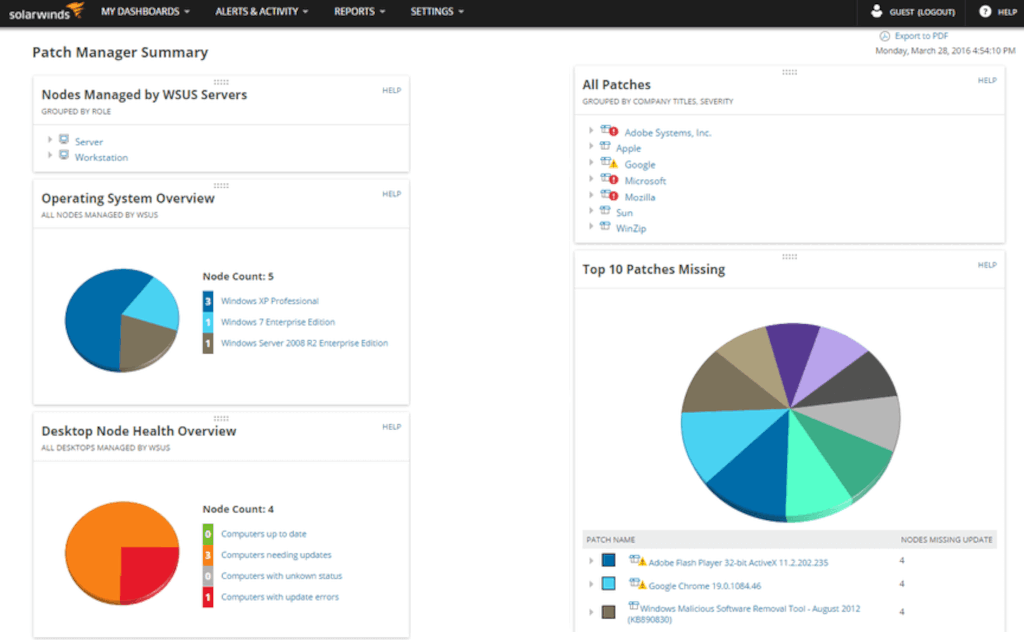This screenshot has width=1024, height=640.
Task: Open Help for Operating System Overview
Action: click(392, 194)
